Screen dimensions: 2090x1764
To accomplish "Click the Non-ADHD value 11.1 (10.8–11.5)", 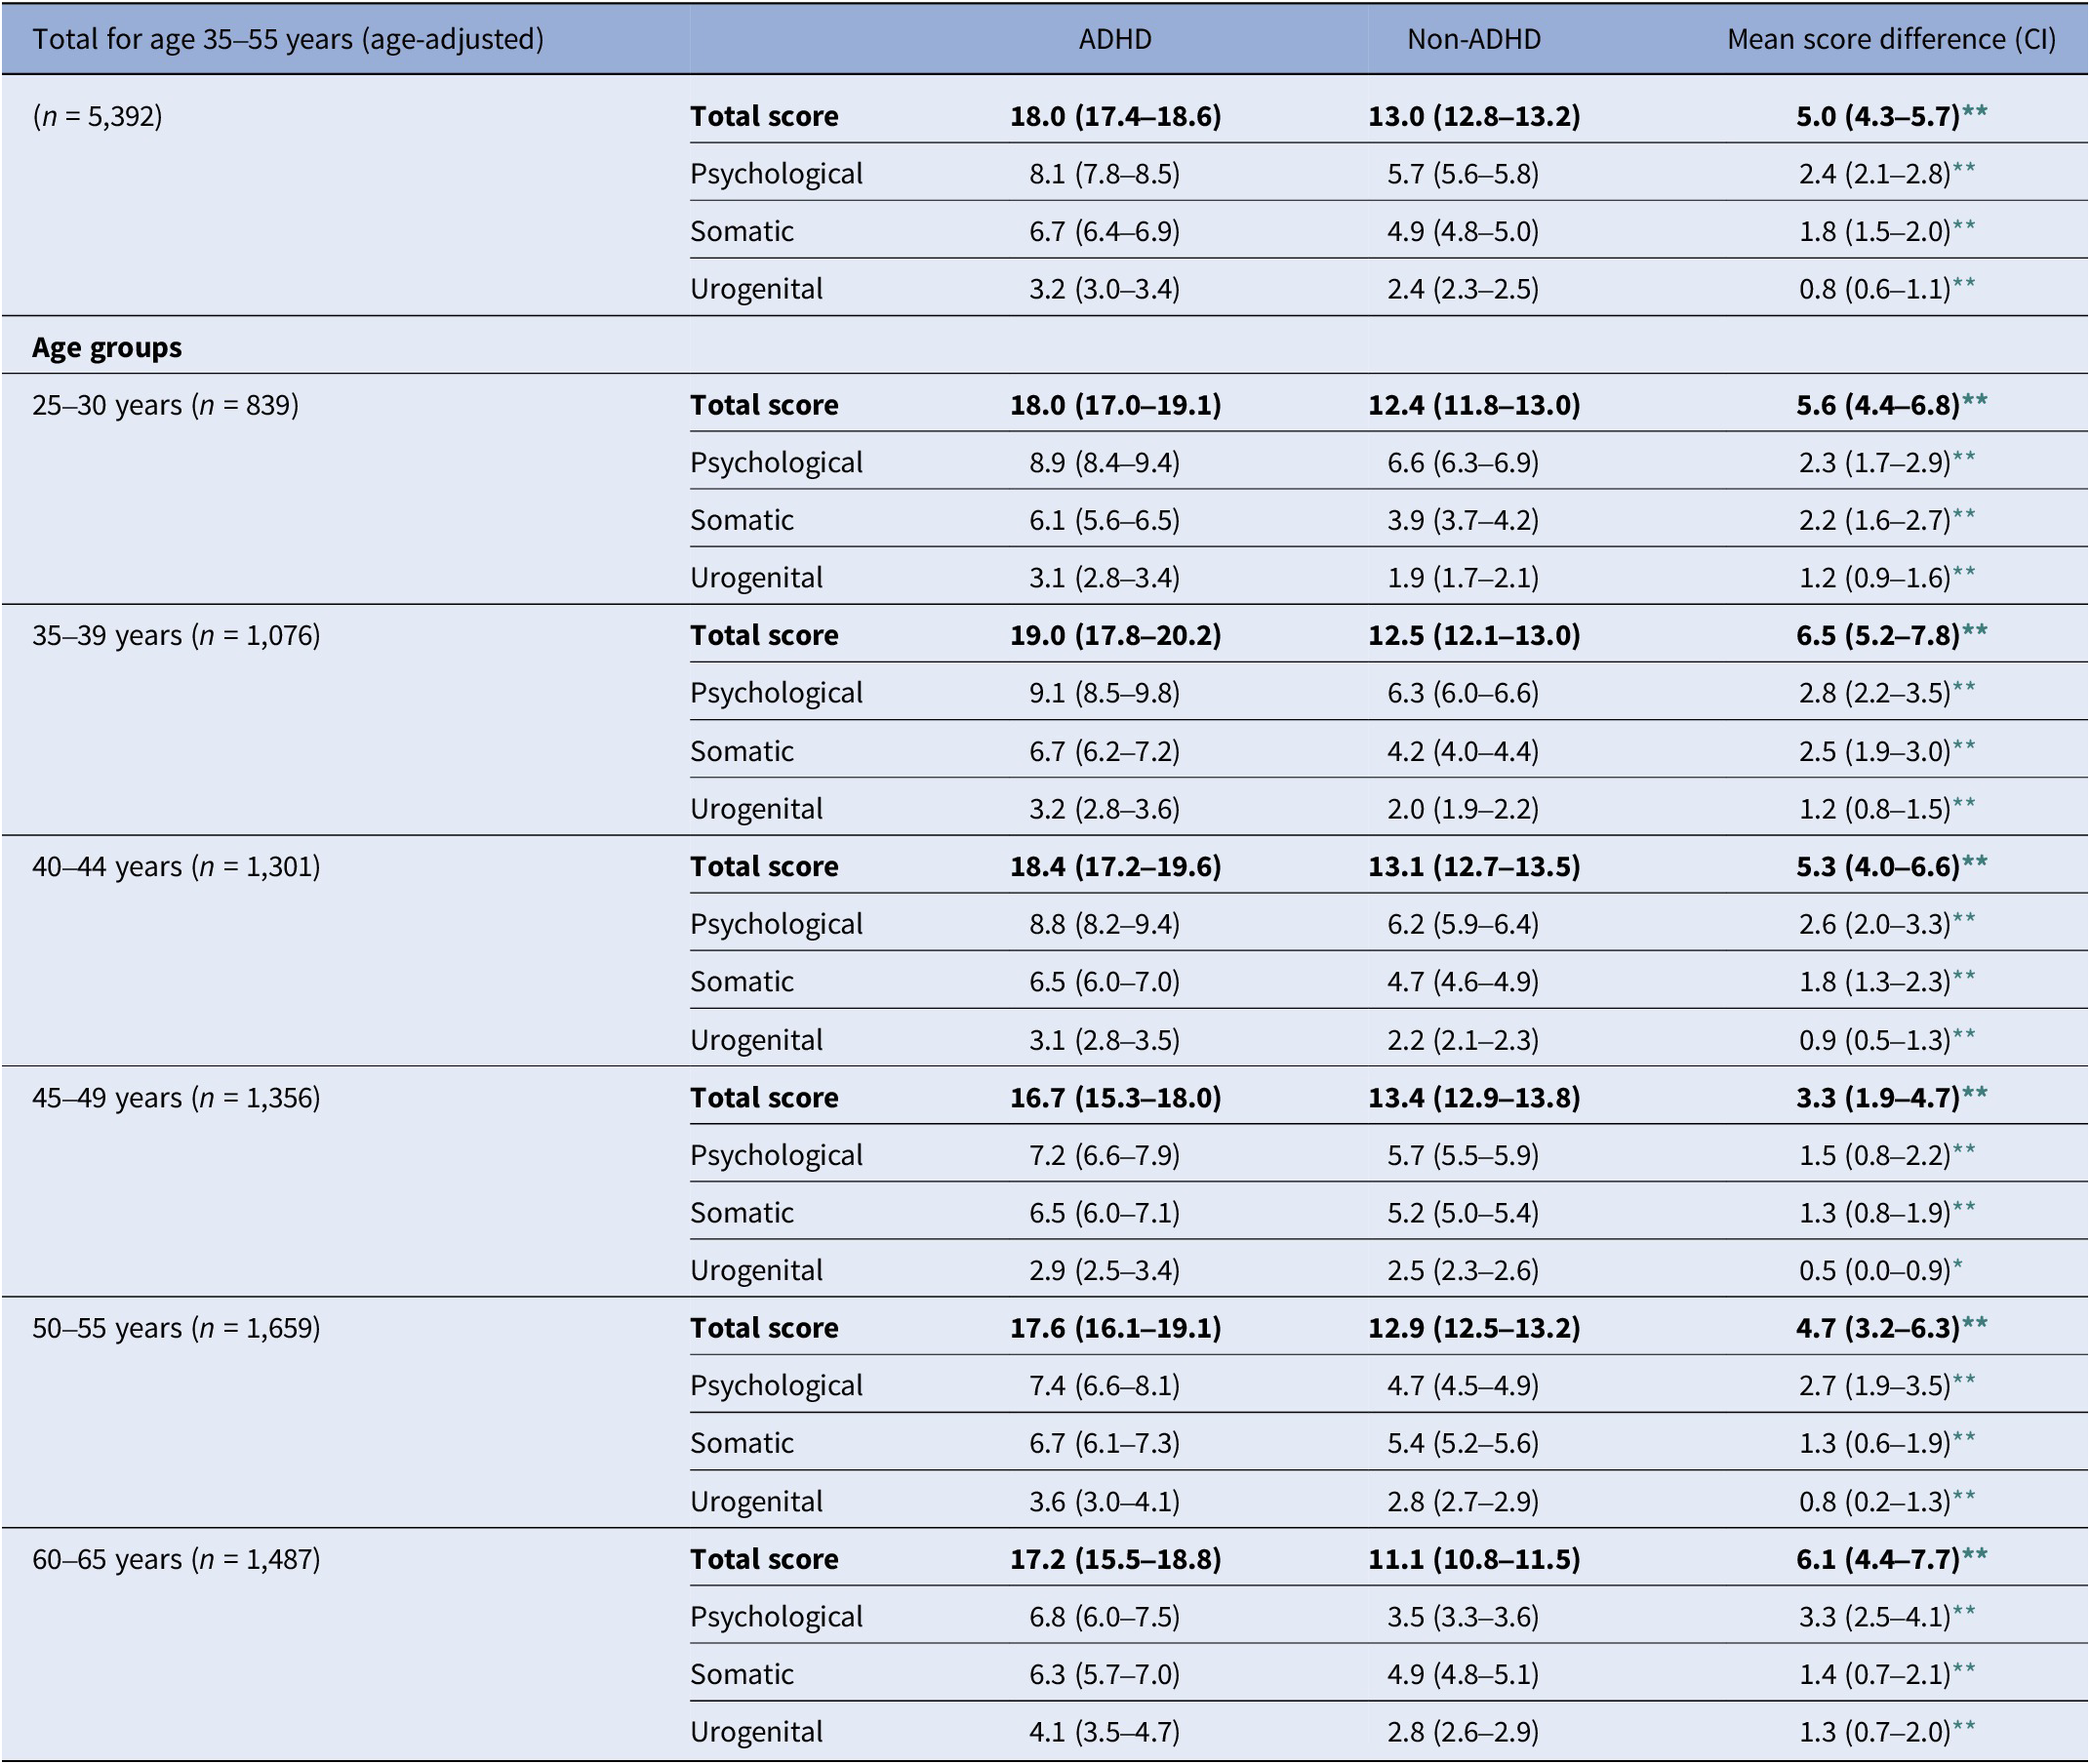I will (x=1474, y=1559).
